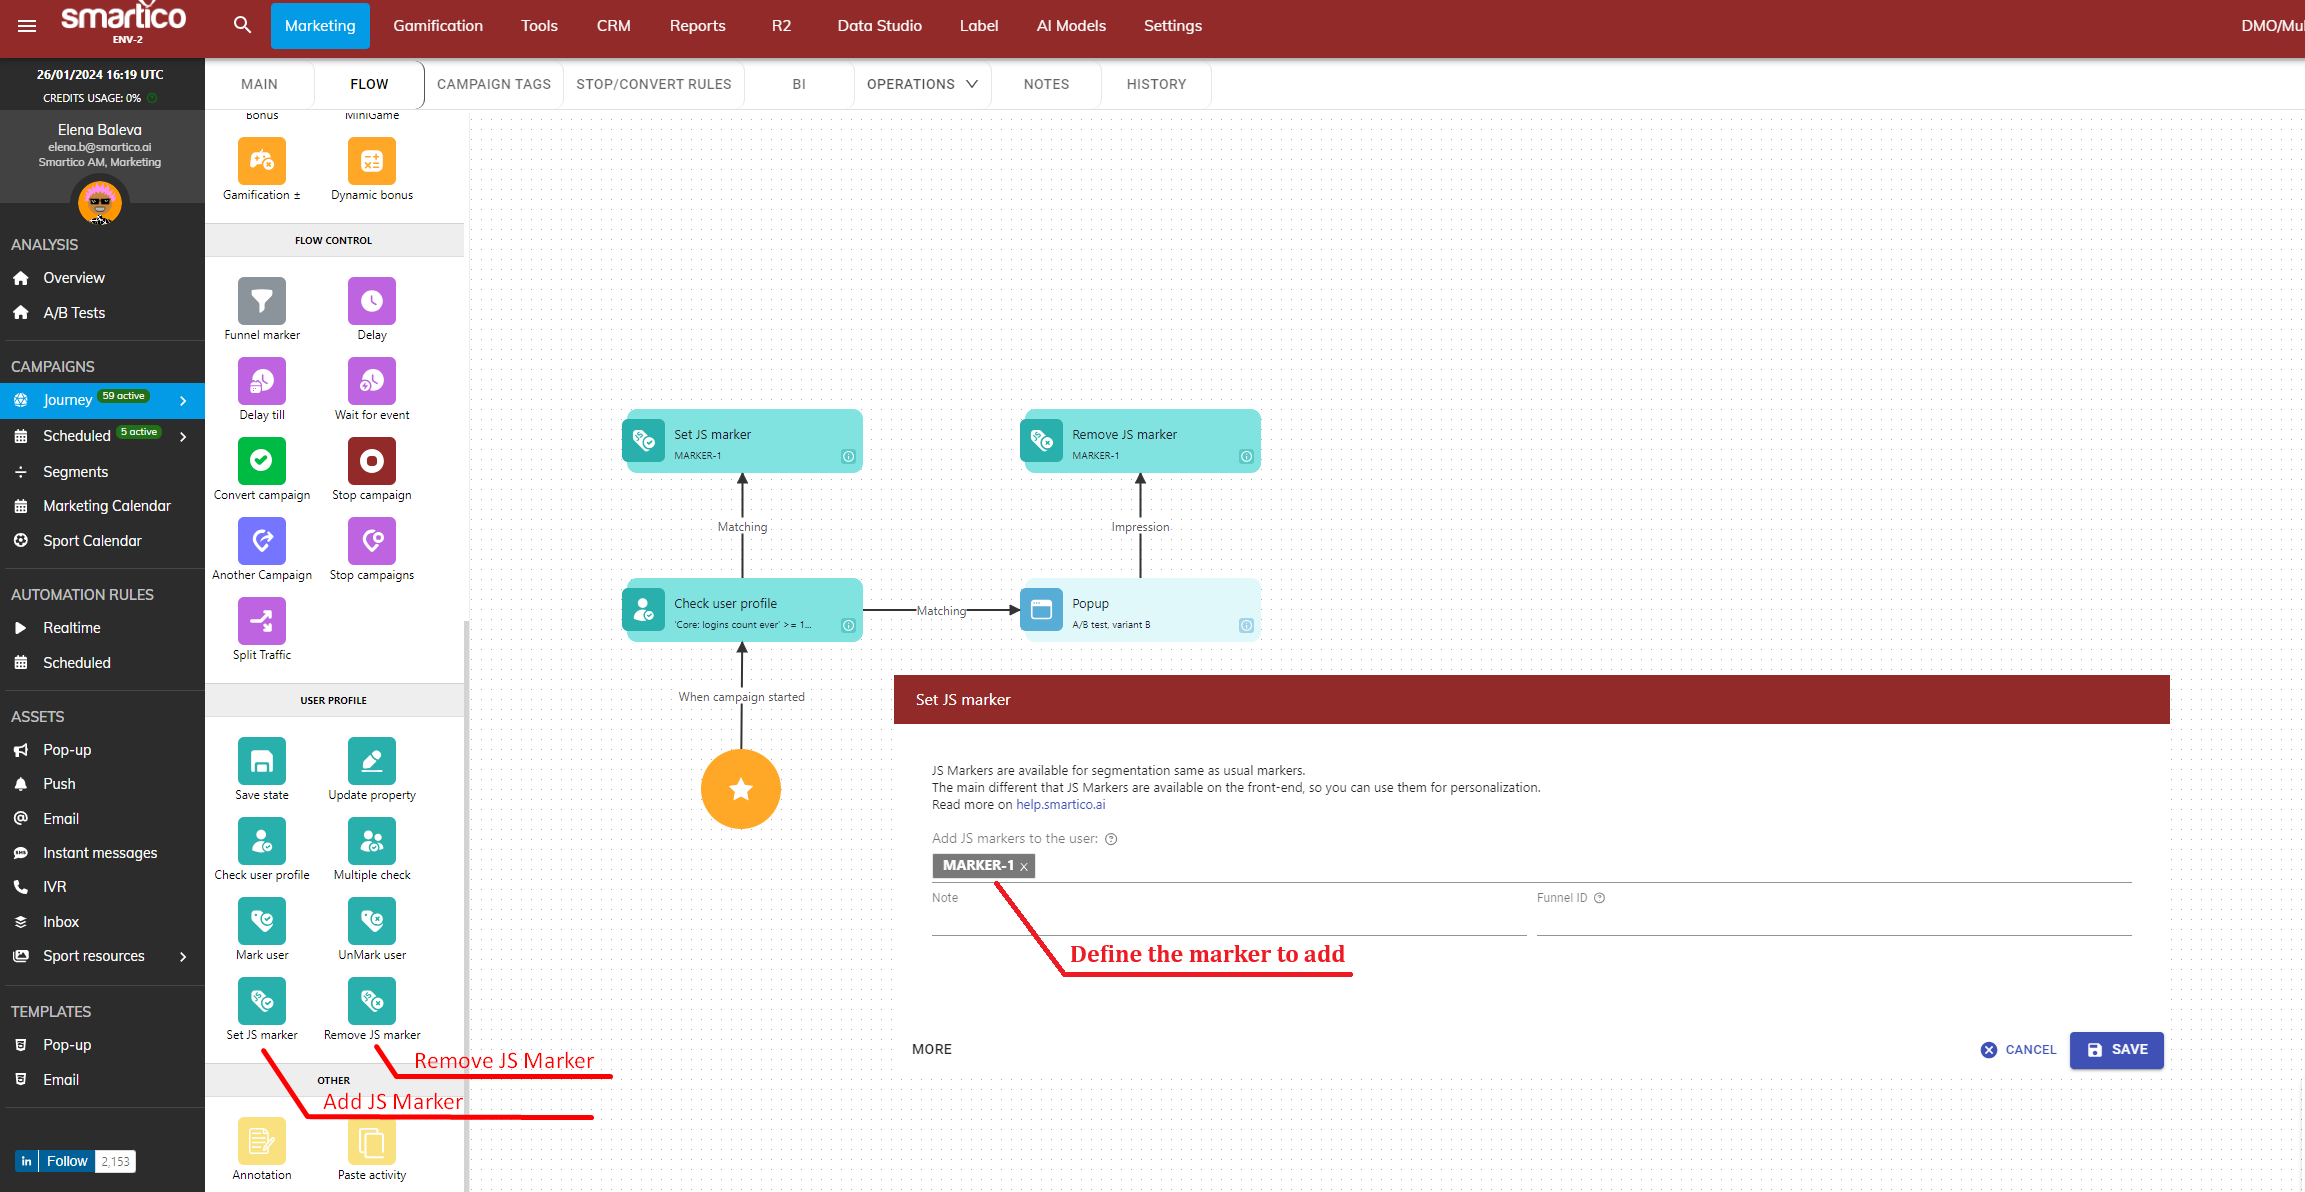Click the Split Traffic icon
2305x1192 pixels.
(262, 621)
